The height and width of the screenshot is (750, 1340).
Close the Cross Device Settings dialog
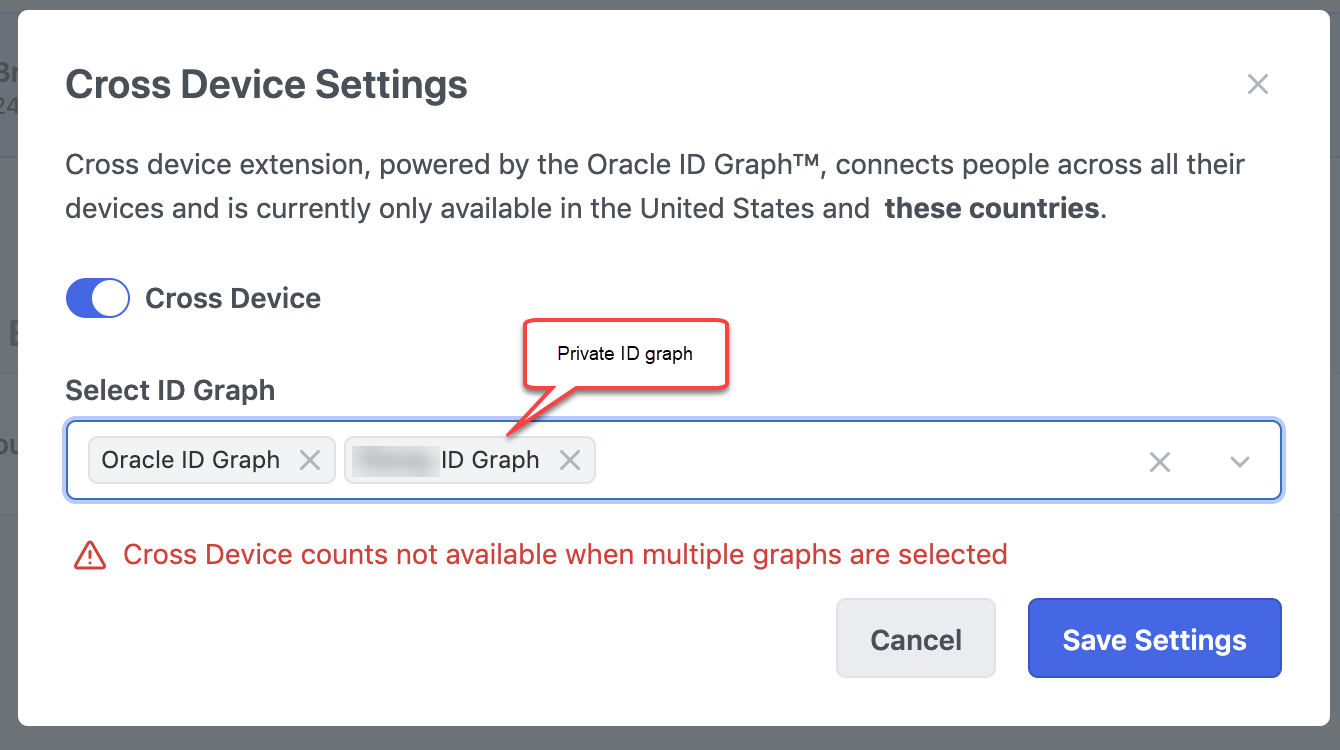tap(1257, 85)
